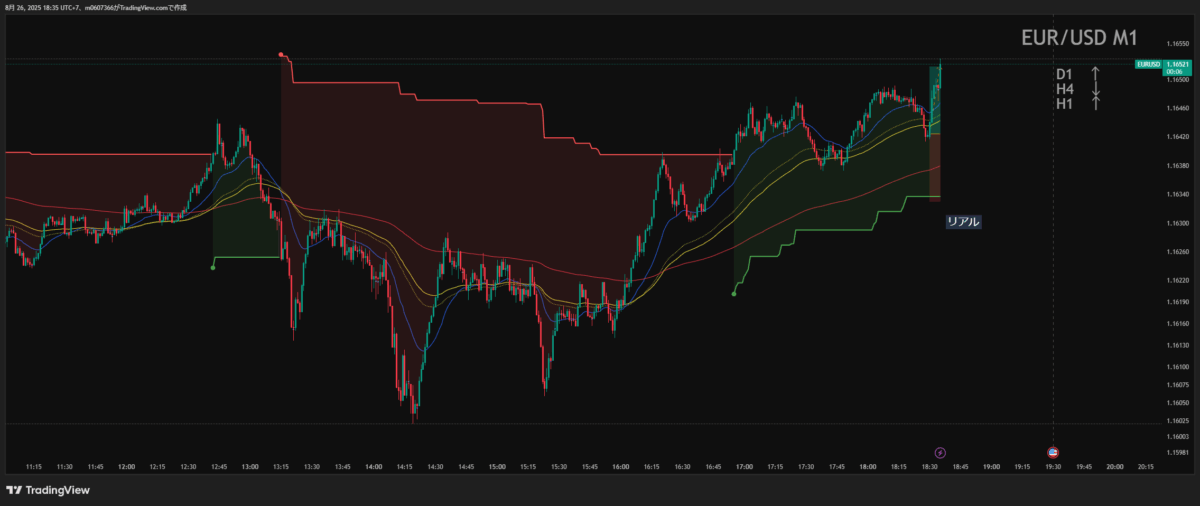Click the purple lightning event icon on the time axis
1200x506 pixels.
tap(939, 453)
